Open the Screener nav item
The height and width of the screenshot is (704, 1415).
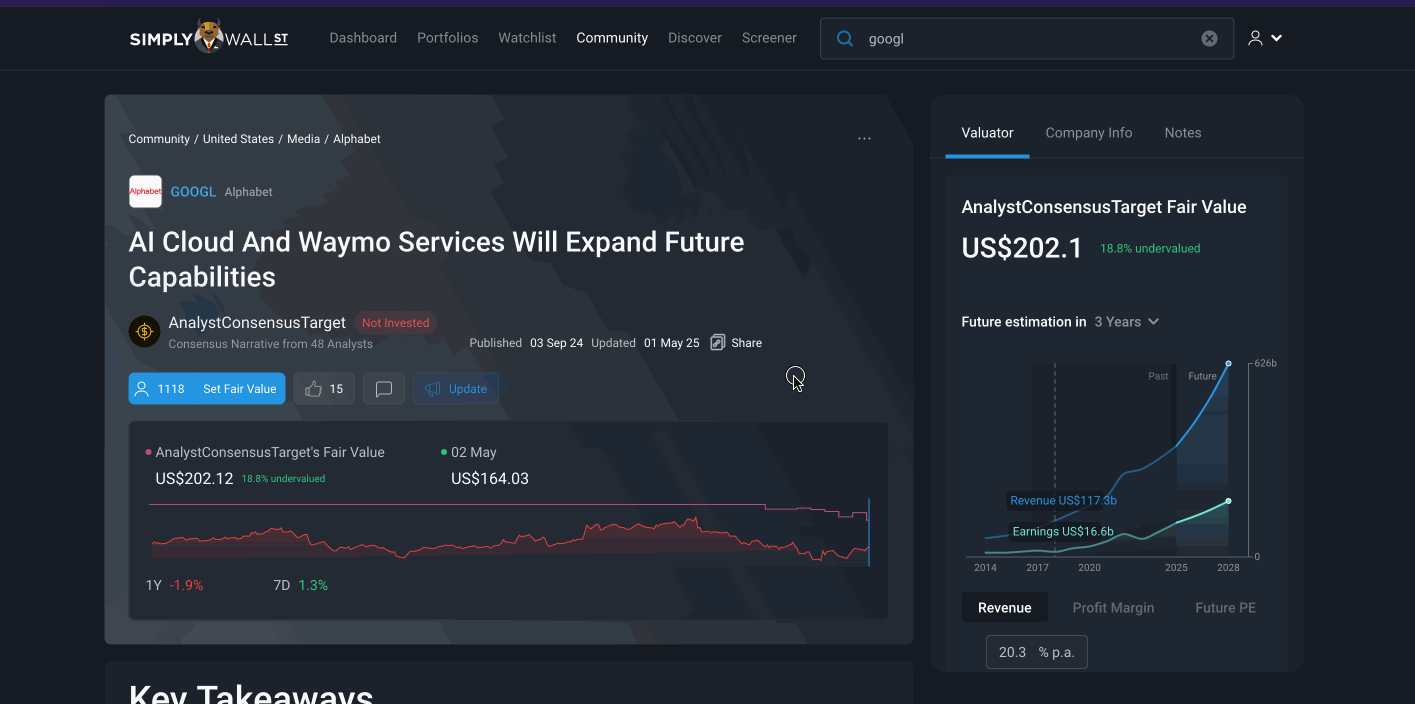(769, 38)
